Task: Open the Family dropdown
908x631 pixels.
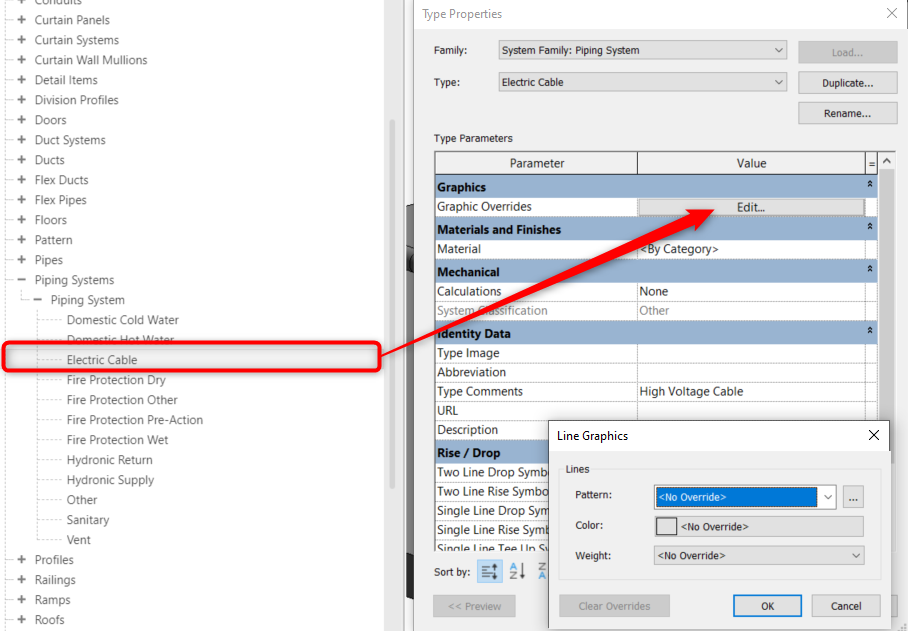Action: pyautogui.click(x=778, y=49)
